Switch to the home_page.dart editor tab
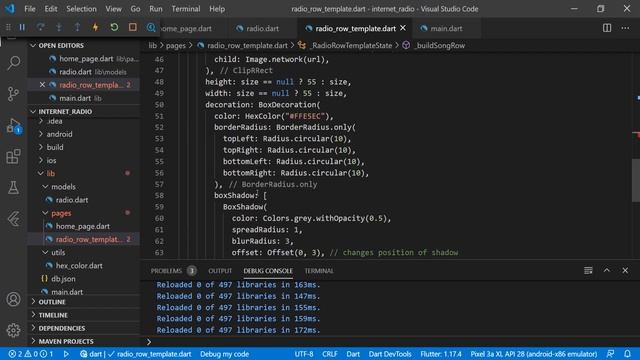The height and width of the screenshot is (360, 640). (x=186, y=28)
